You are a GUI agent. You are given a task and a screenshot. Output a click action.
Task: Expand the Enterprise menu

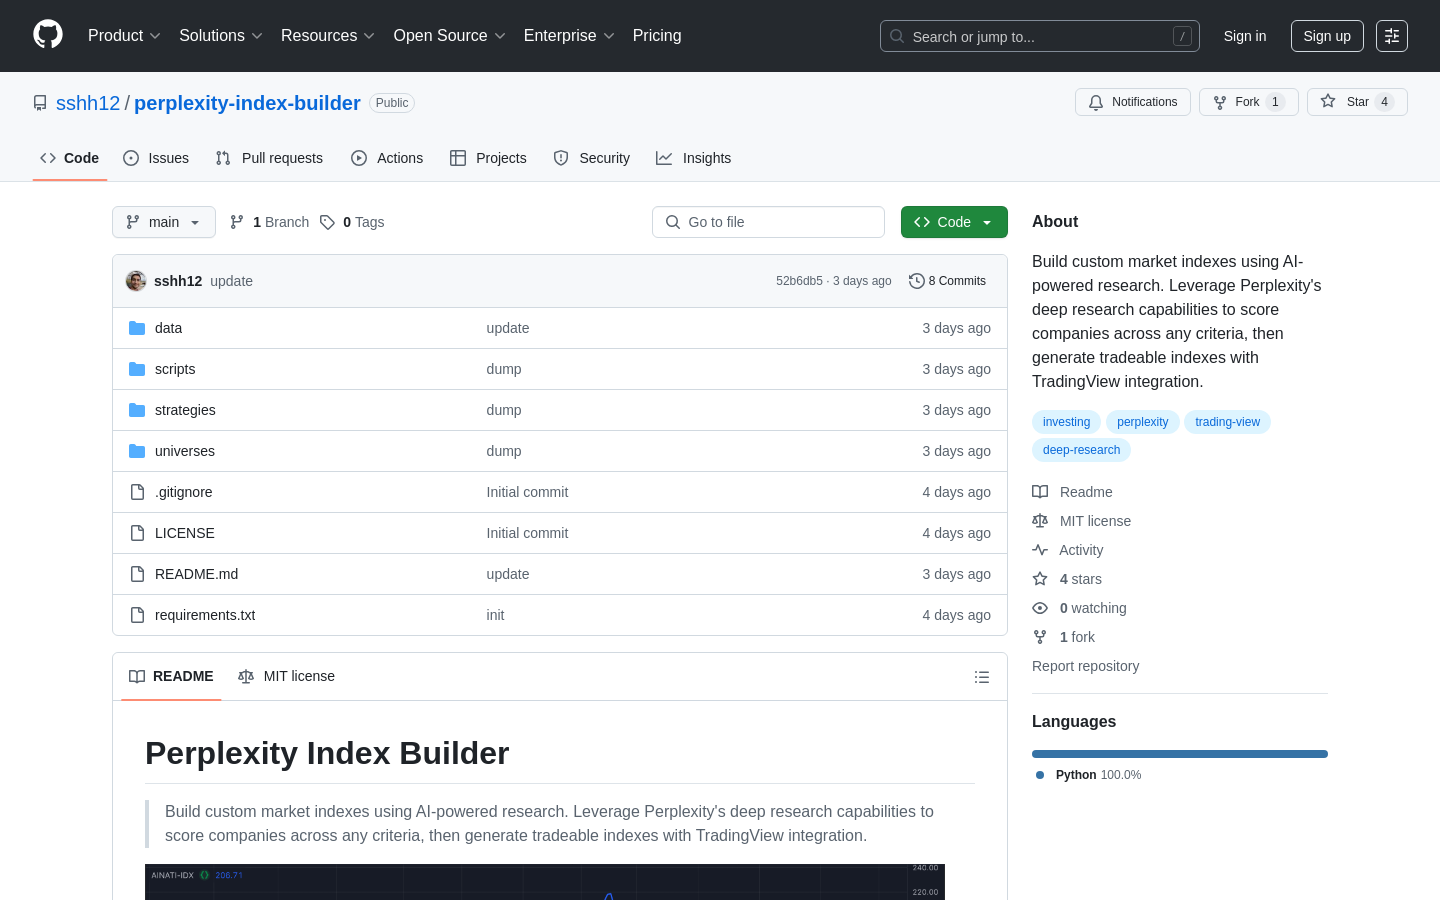tap(569, 36)
